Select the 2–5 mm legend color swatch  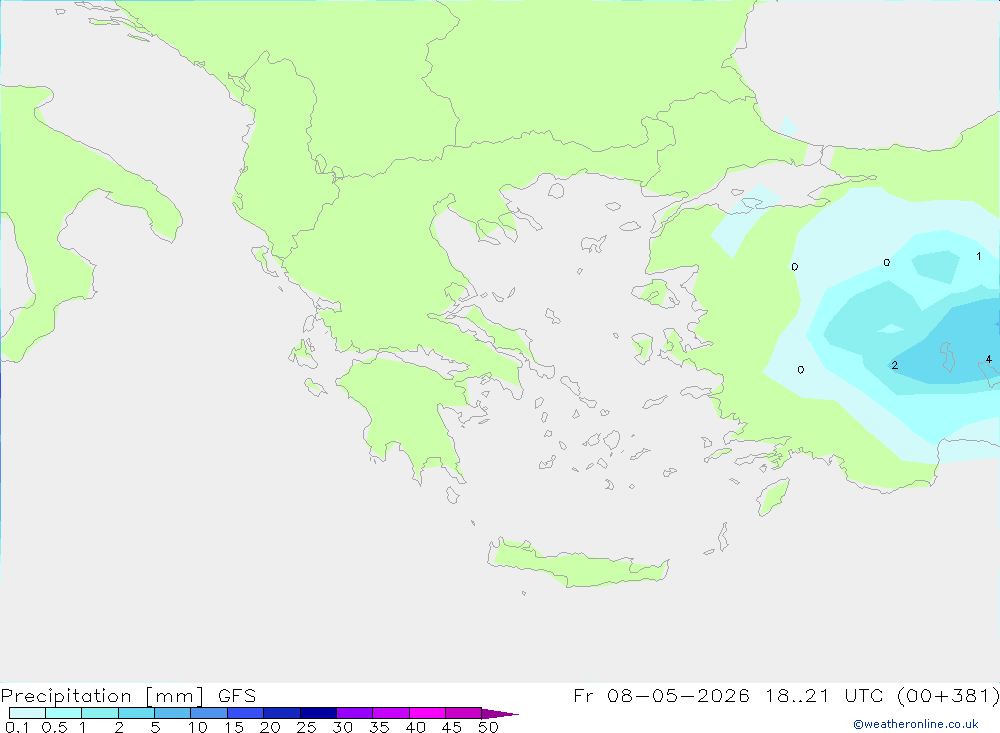pos(136,713)
